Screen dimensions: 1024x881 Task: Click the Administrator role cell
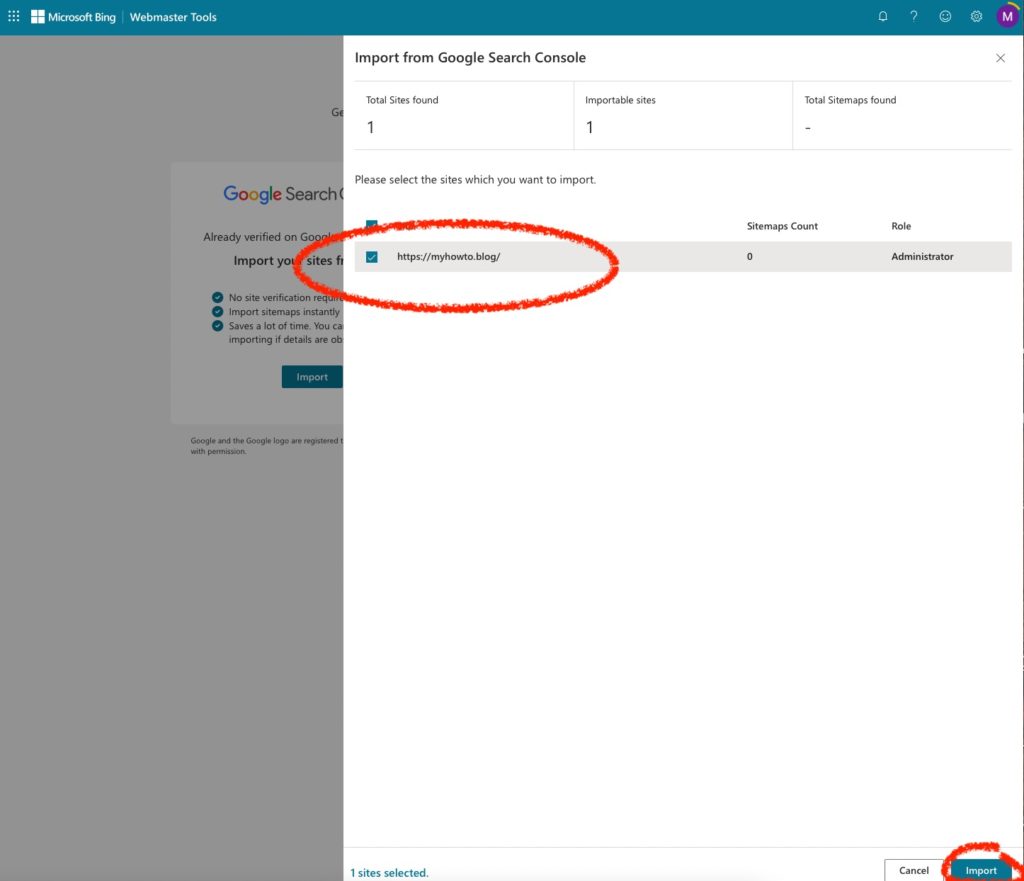[x=922, y=257]
